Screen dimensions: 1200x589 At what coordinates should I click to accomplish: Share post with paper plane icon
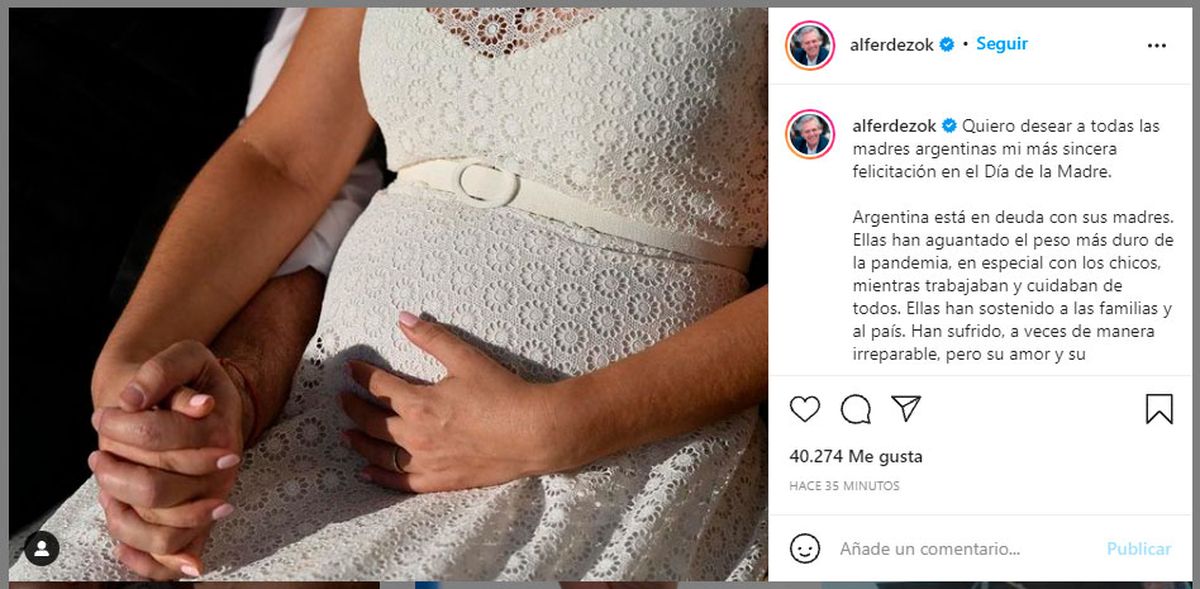click(x=905, y=408)
